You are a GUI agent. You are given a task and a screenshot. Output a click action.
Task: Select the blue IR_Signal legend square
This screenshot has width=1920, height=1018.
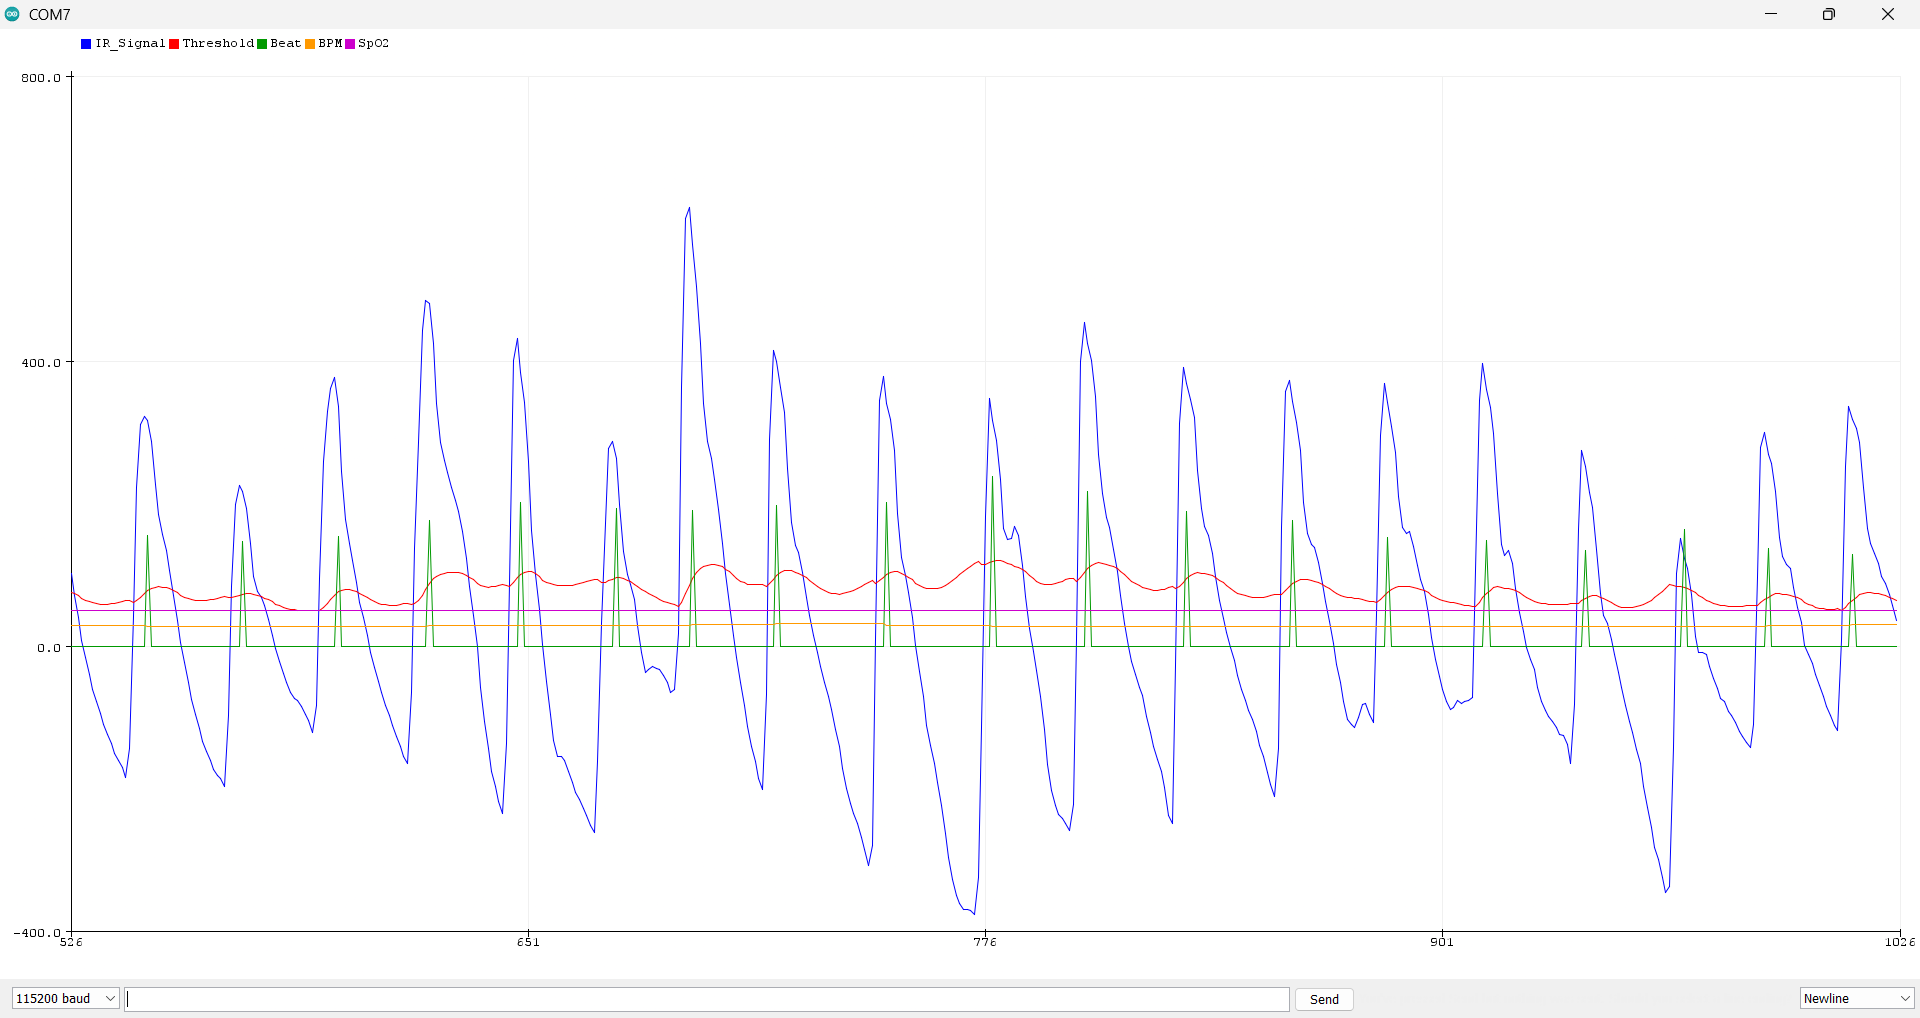(x=86, y=43)
